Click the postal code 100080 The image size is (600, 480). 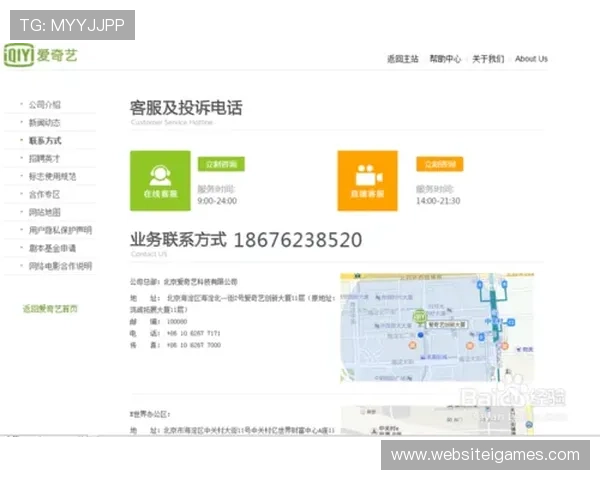coord(177,322)
